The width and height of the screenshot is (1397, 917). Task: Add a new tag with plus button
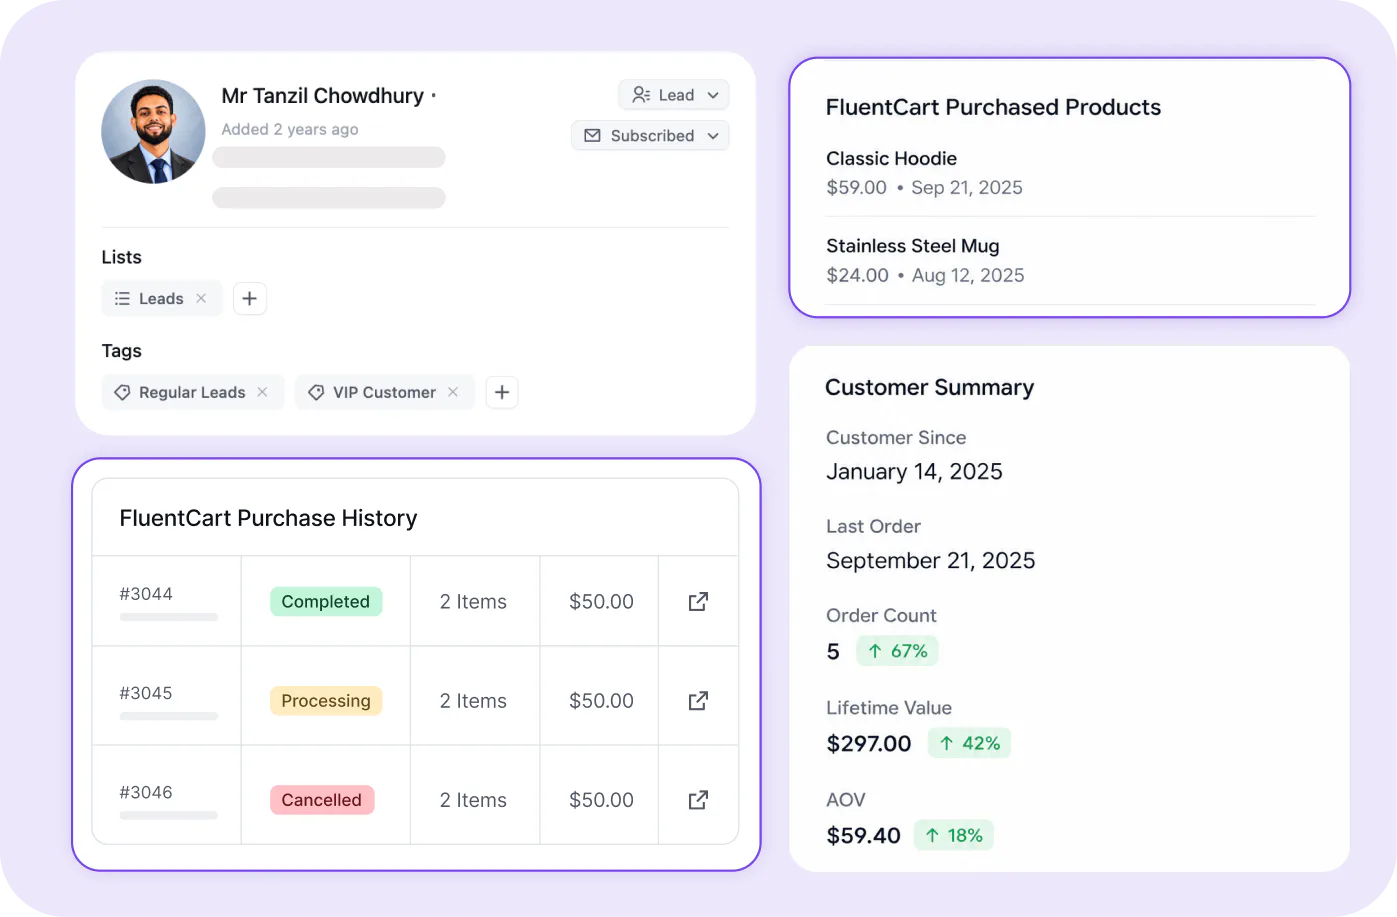point(502,392)
